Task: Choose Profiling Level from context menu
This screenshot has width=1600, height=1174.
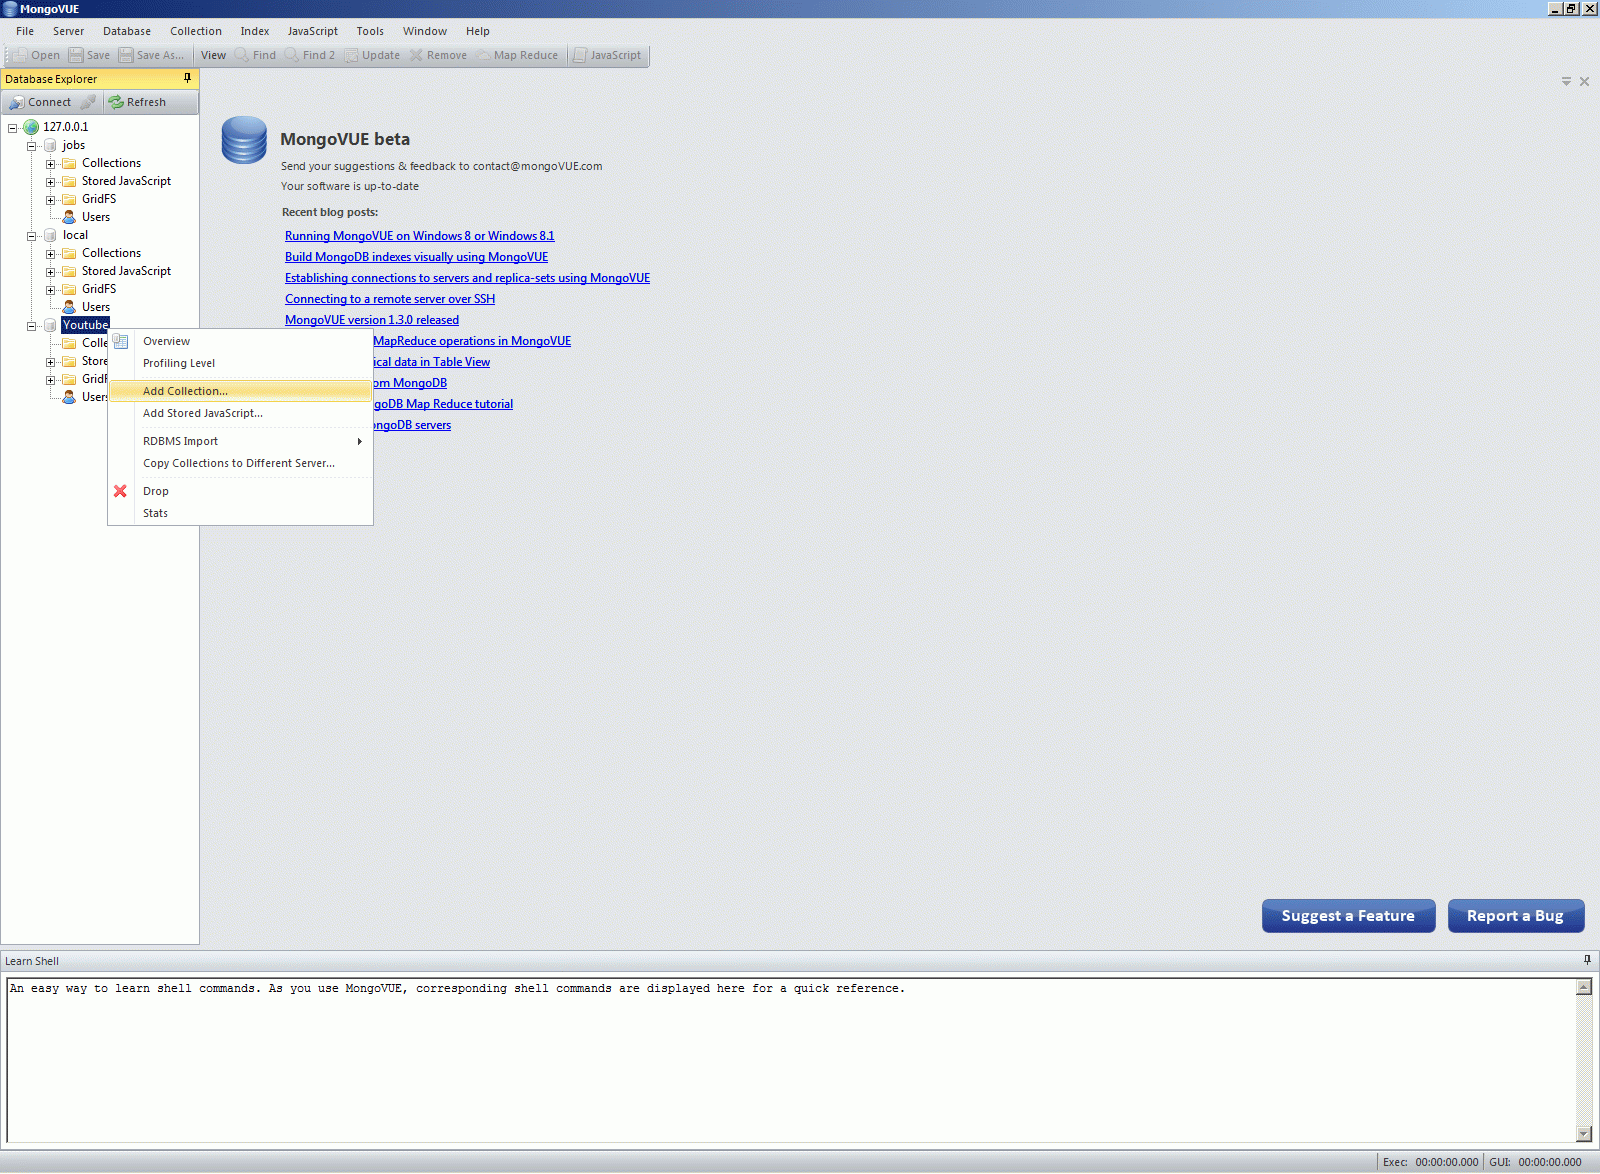Action: [240, 363]
